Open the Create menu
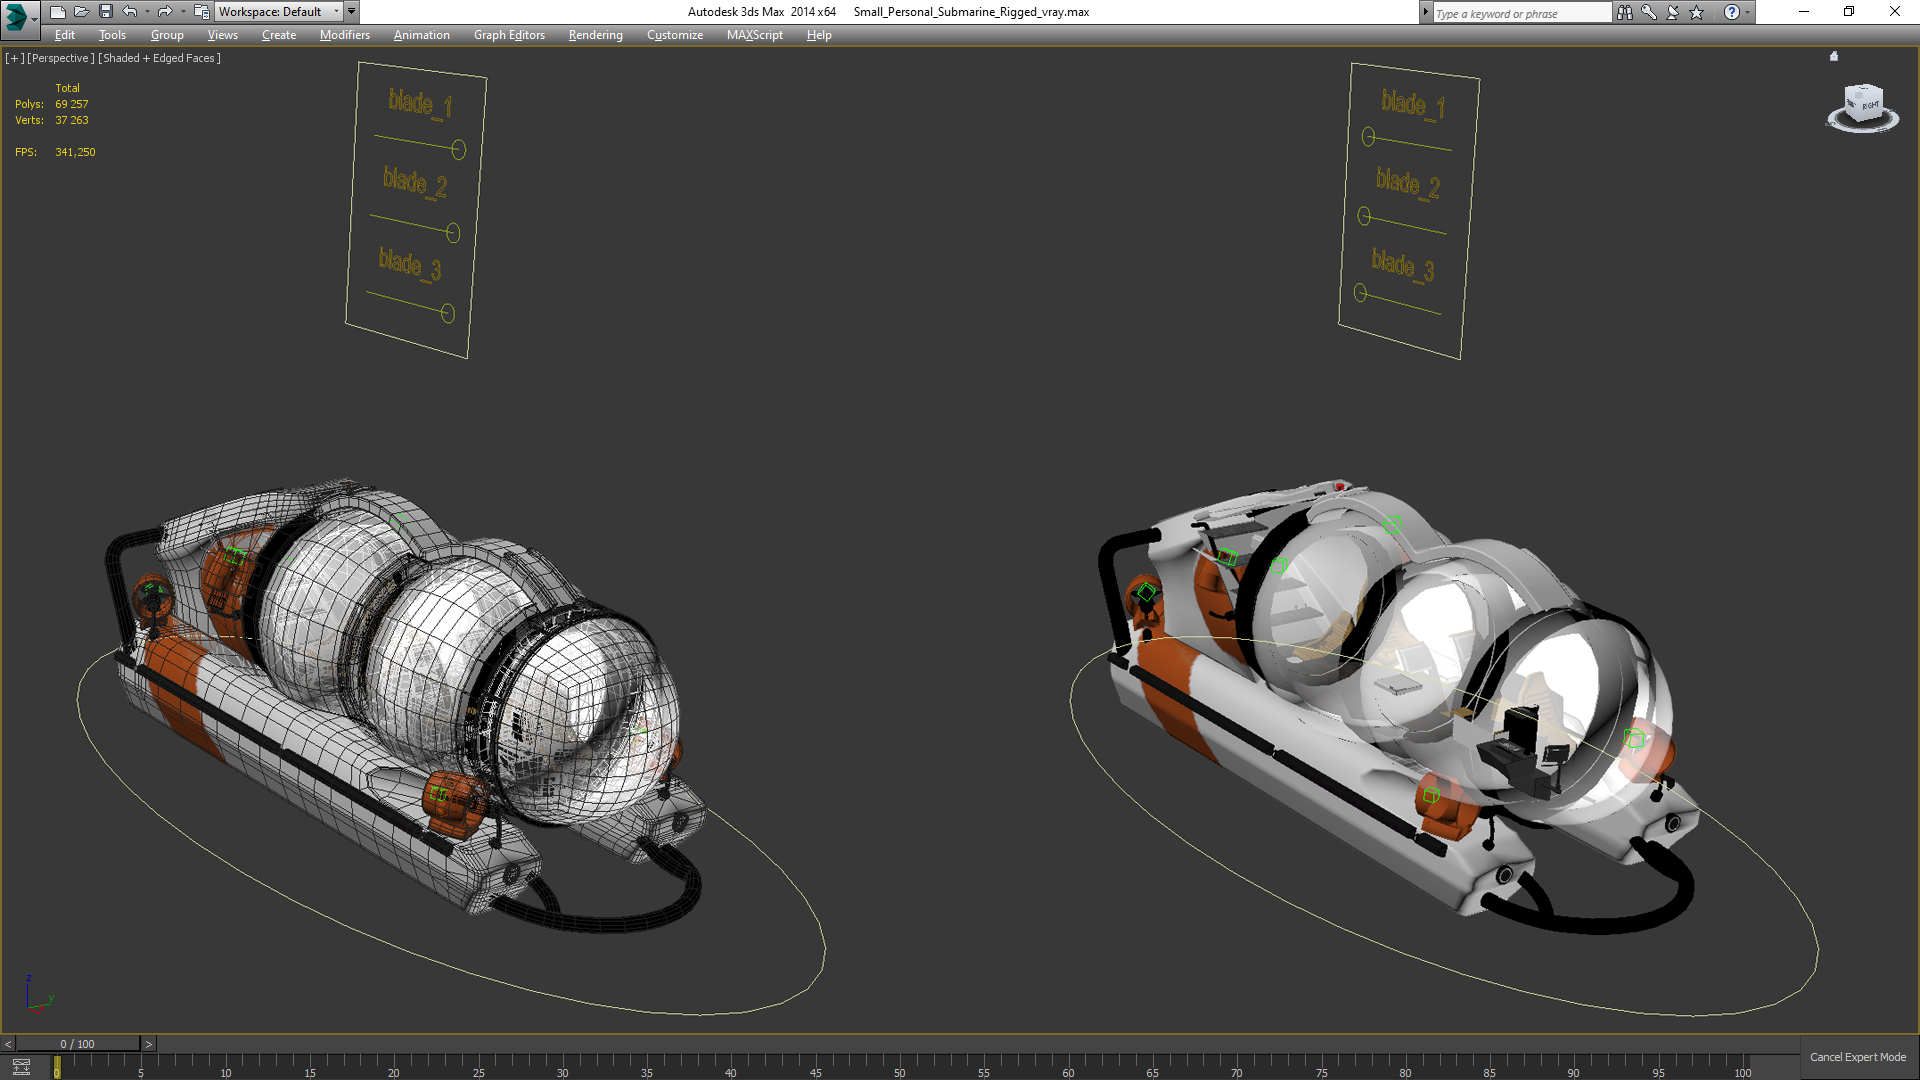Viewport: 1920px width, 1080px height. click(279, 35)
